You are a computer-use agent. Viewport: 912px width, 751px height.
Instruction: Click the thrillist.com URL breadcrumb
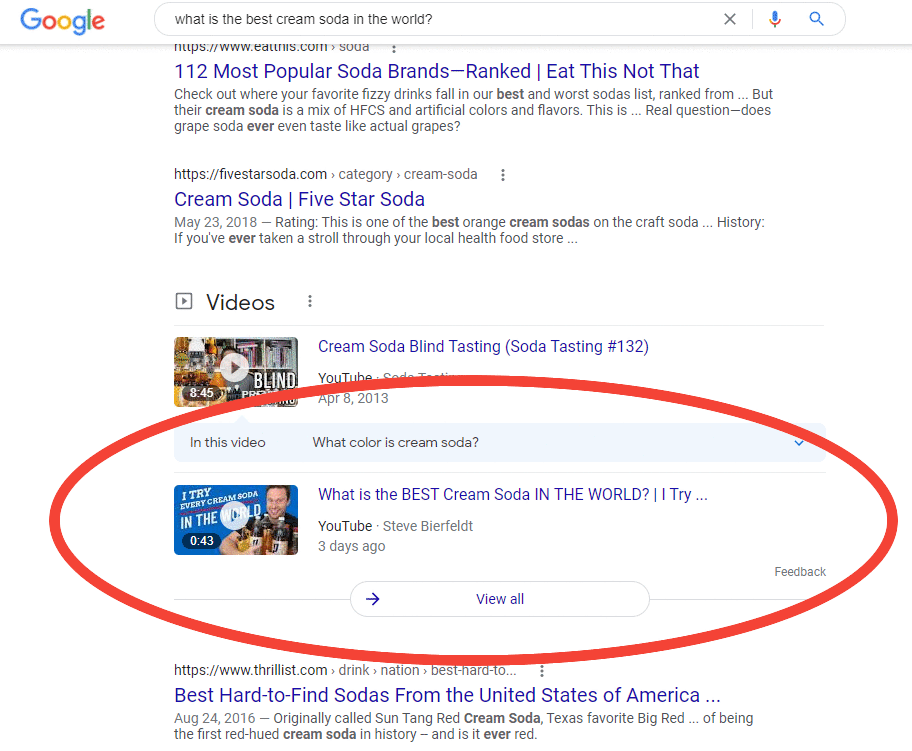[x=345, y=670]
